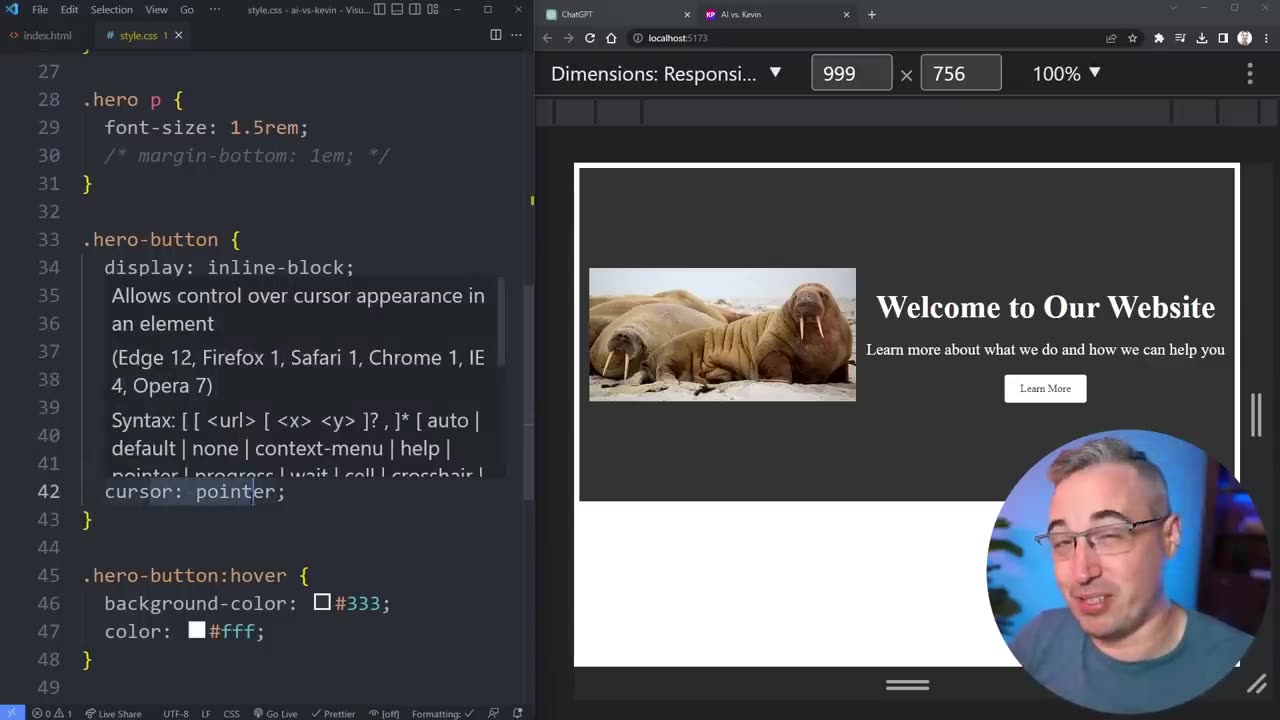
Task: Start Go Live server
Action: (x=275, y=713)
